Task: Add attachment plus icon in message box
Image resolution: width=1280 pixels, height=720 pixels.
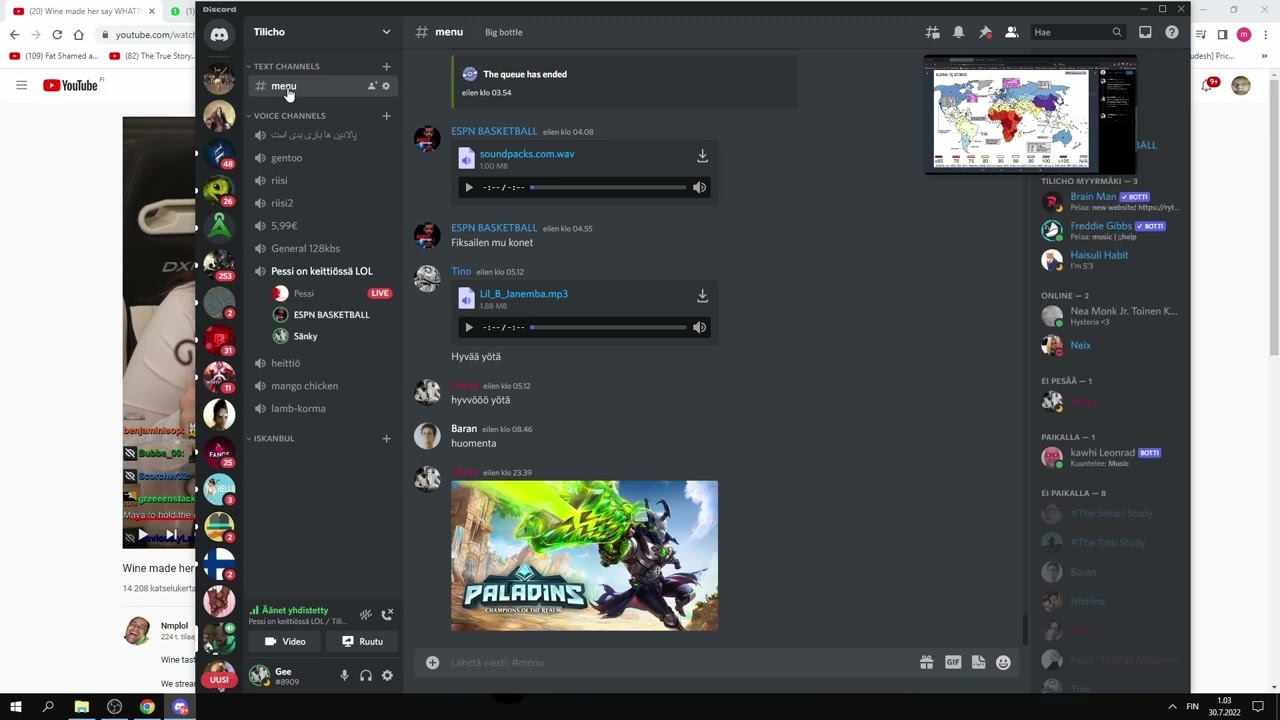Action: pos(432,662)
